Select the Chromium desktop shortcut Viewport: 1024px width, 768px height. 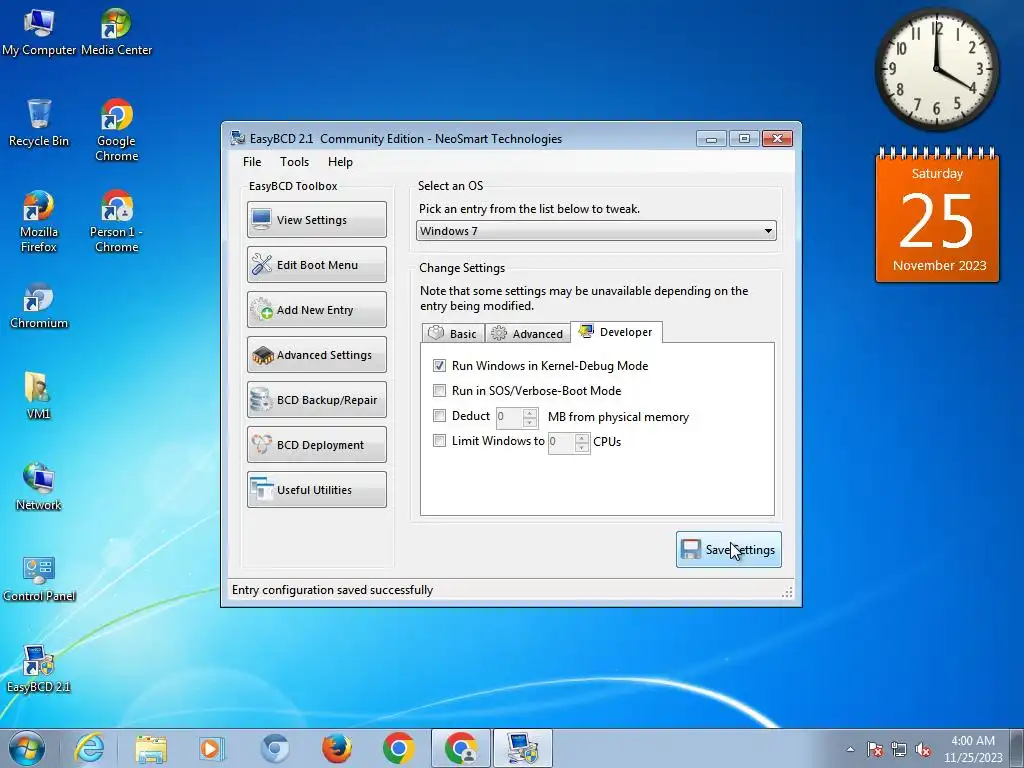[x=39, y=305]
